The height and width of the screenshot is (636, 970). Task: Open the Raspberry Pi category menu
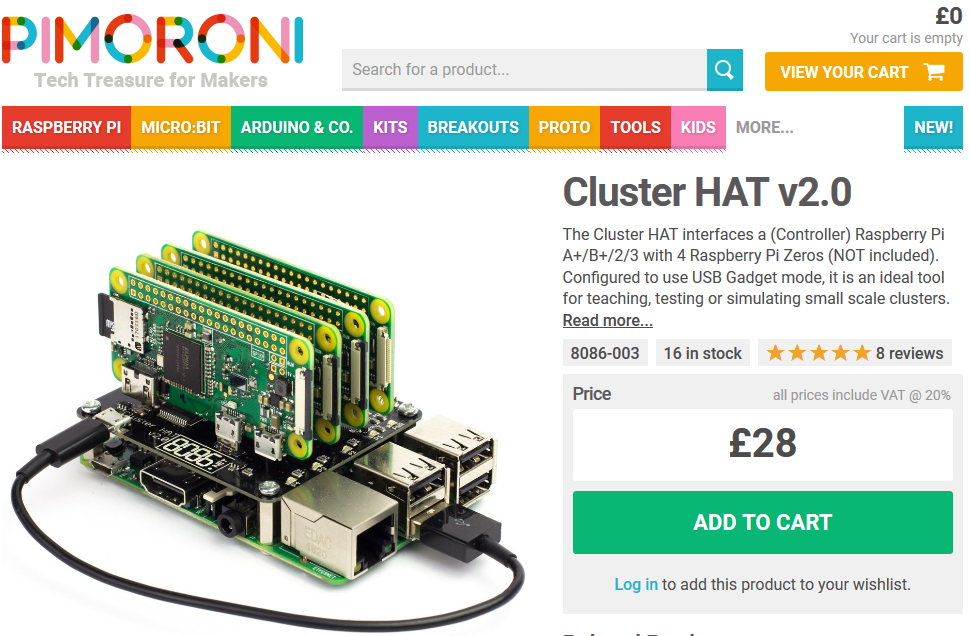[66, 127]
